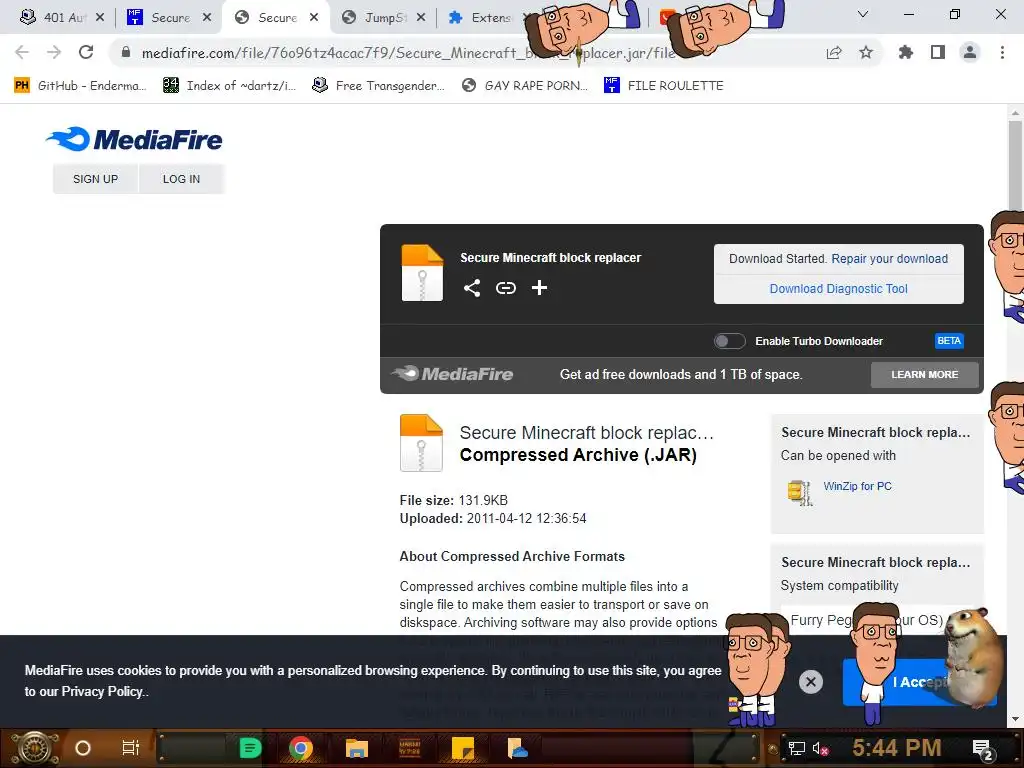Open the WinZip for PC link
The image size is (1024, 768).
click(857, 486)
